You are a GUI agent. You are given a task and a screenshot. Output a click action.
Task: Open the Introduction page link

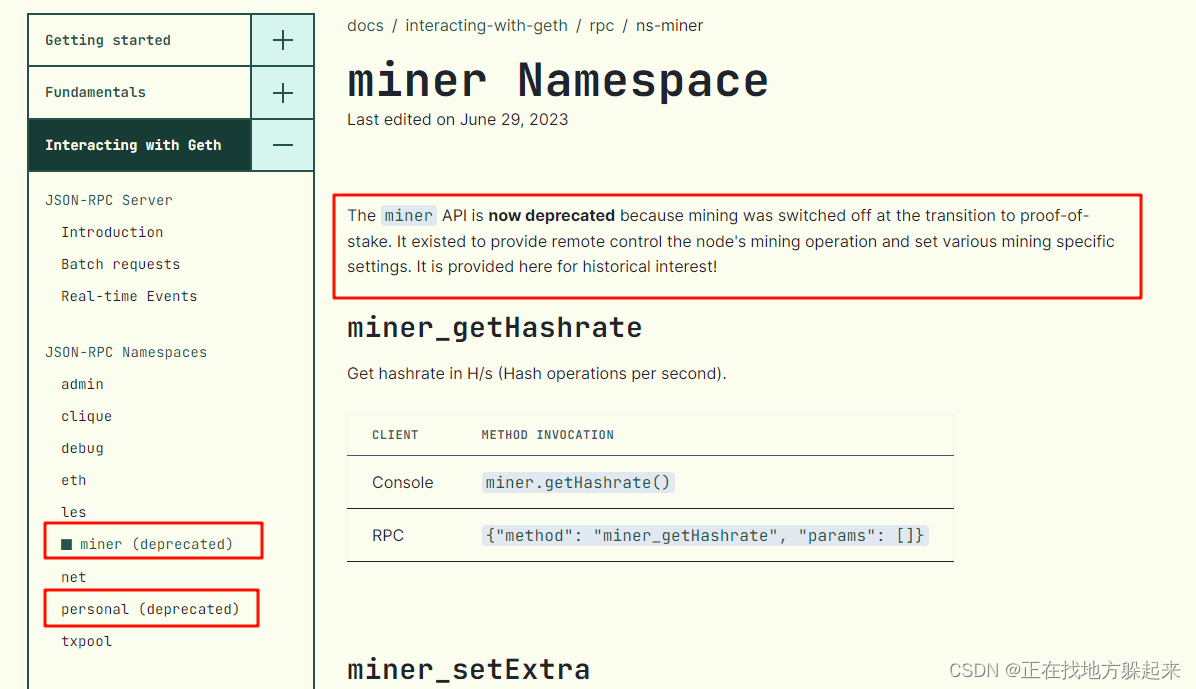(x=112, y=232)
